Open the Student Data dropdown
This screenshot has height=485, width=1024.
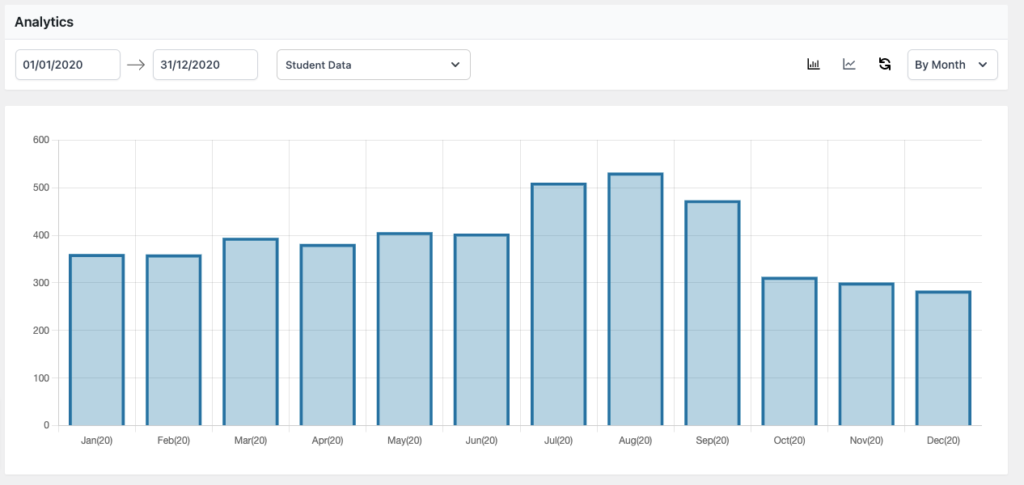pos(374,65)
